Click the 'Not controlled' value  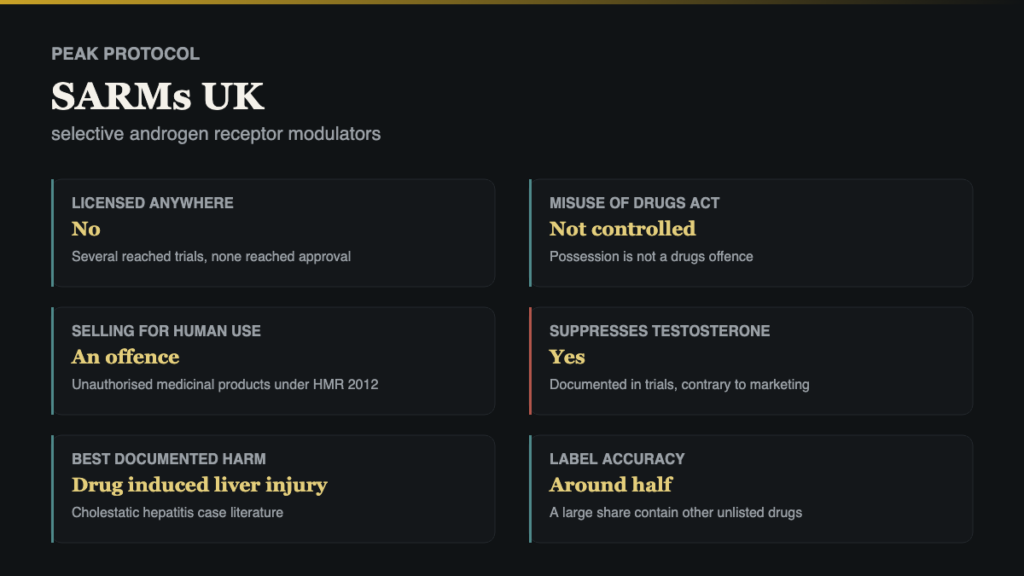pos(622,229)
